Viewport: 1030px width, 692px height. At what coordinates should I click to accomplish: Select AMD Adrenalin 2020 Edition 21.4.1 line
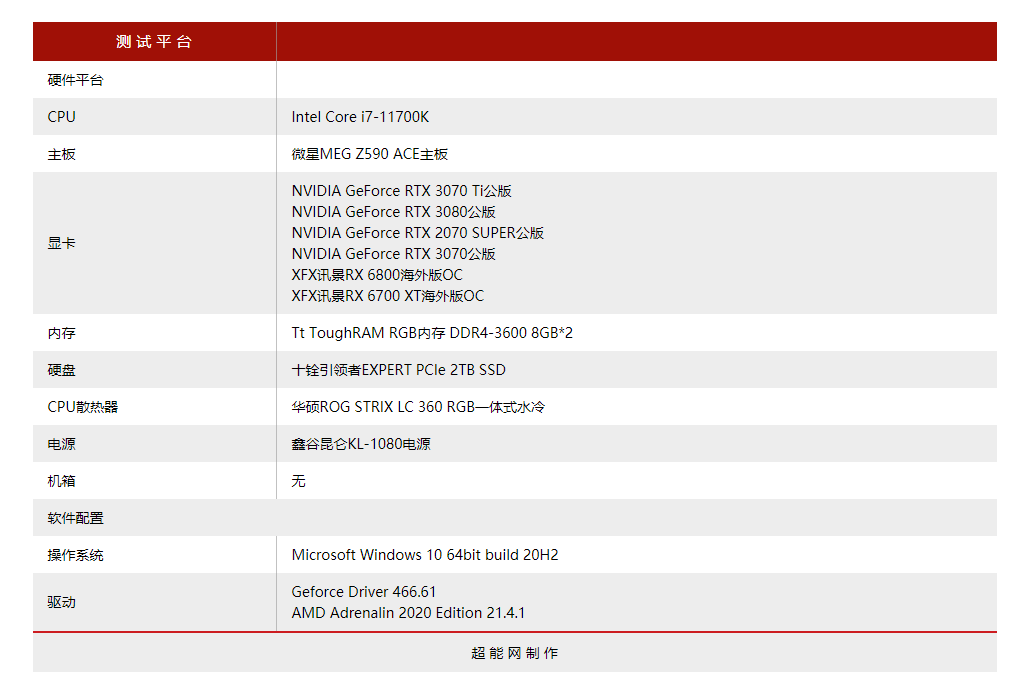tap(409, 613)
